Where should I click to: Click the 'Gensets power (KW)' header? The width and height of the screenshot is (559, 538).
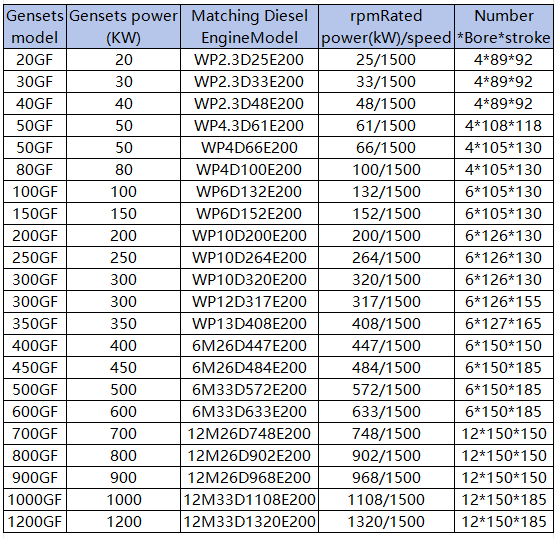pyautogui.click(x=123, y=27)
